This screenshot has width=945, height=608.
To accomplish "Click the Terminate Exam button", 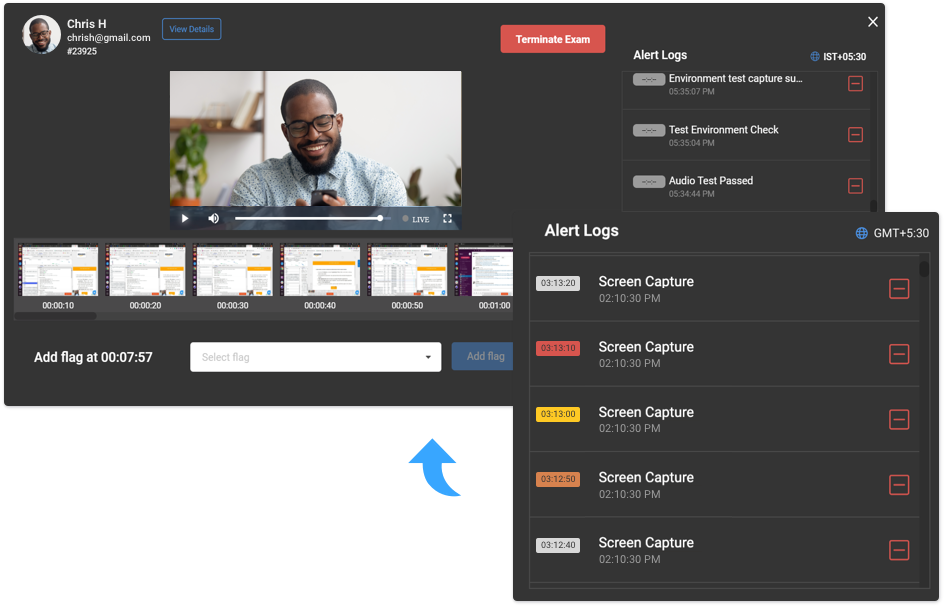I will pos(552,38).
